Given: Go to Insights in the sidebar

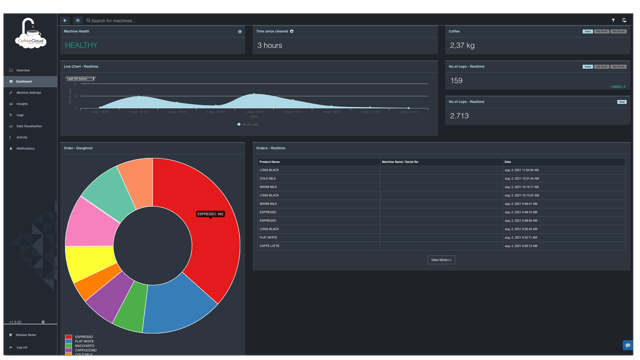Looking at the screenshot, I should (19, 104).
